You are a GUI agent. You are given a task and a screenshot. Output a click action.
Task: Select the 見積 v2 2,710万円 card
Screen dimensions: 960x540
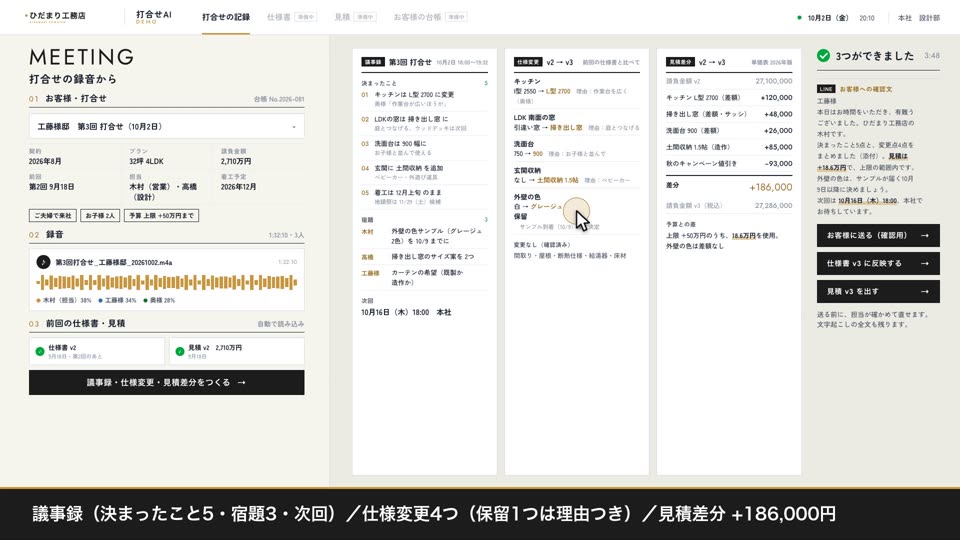pos(237,351)
